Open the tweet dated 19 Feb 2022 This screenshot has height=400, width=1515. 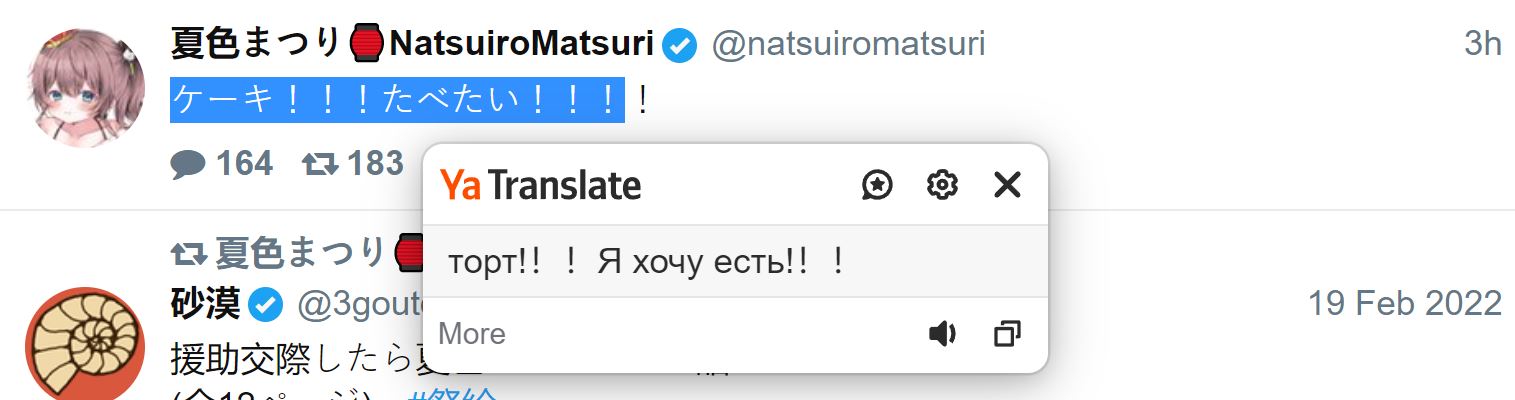[1404, 303]
